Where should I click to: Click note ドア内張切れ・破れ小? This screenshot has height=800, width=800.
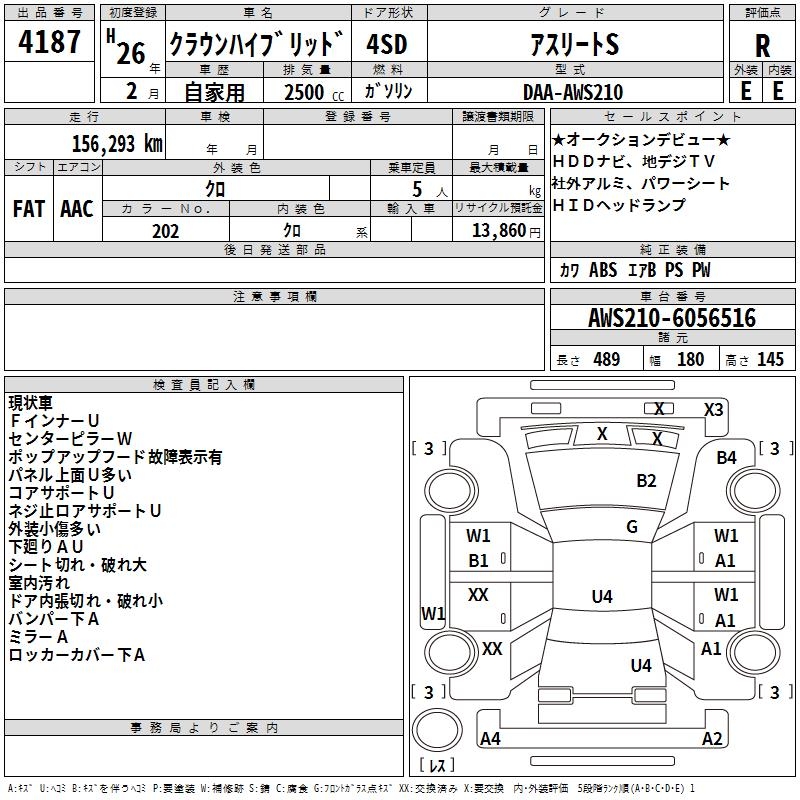pos(86,601)
